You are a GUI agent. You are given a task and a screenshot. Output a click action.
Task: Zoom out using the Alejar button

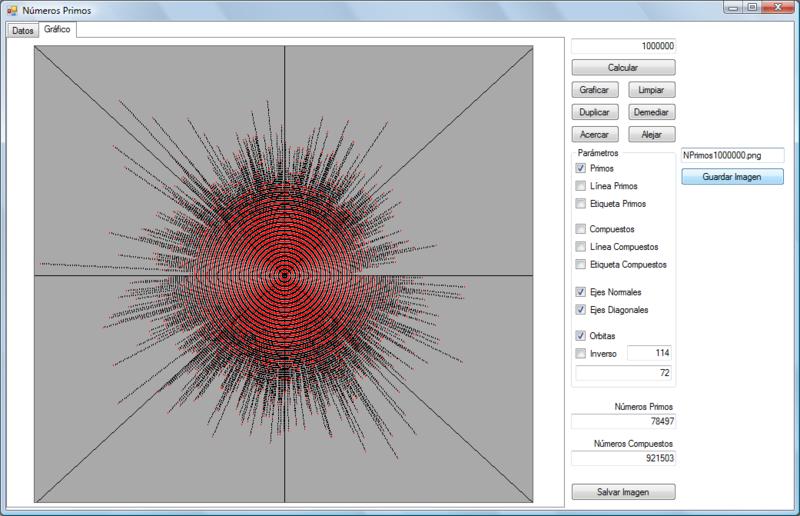click(651, 134)
